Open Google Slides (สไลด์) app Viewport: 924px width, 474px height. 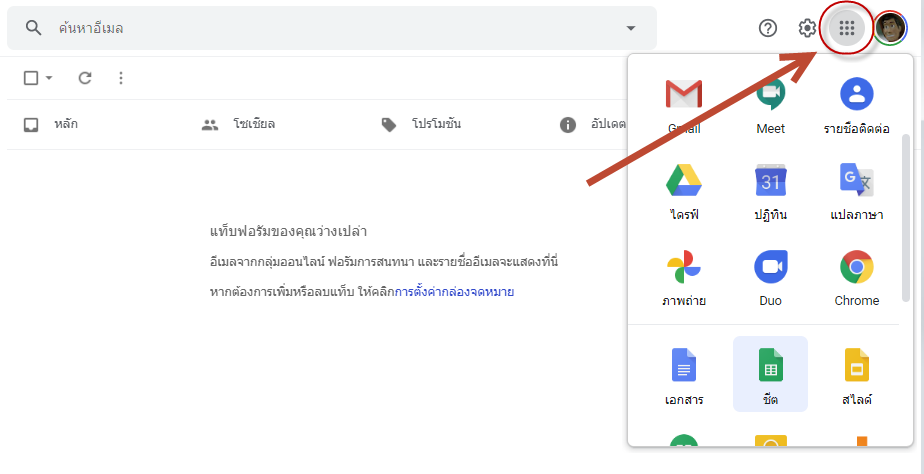pyautogui.click(x=856, y=374)
